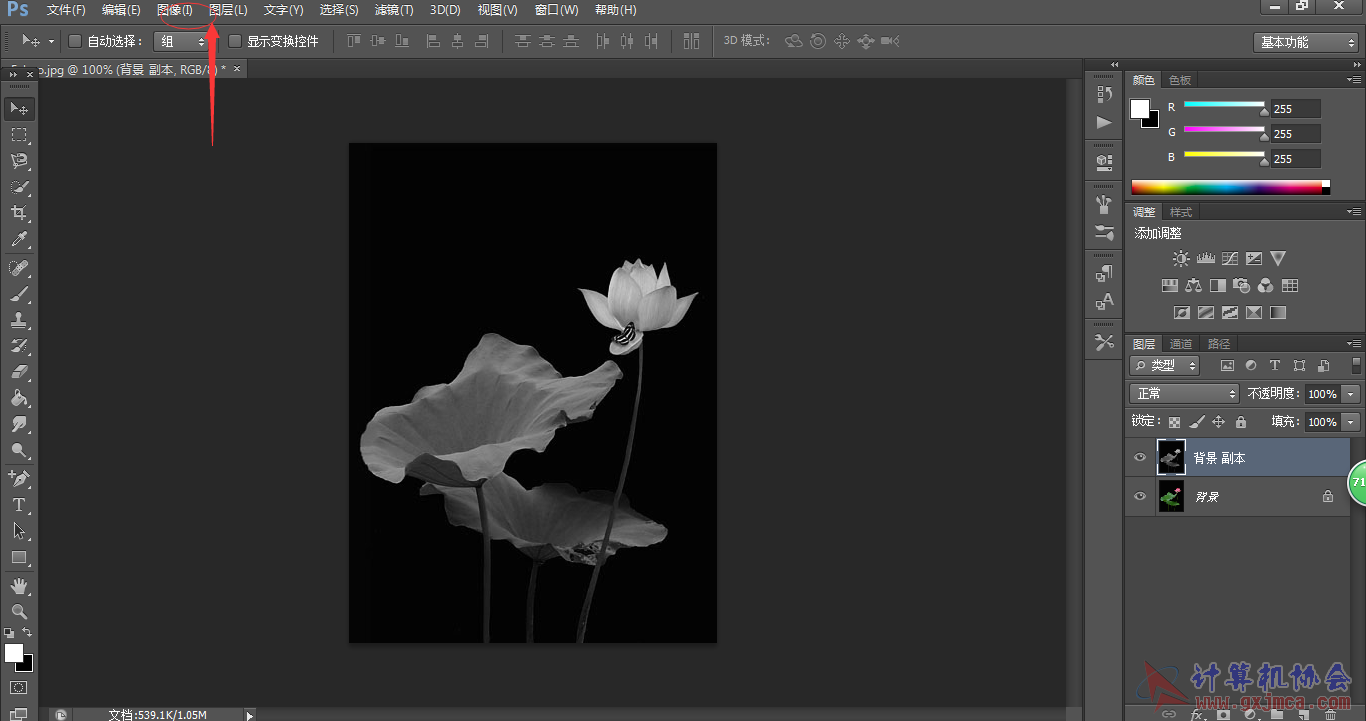Open the 基本功能 workspace dropdown

(1305, 42)
